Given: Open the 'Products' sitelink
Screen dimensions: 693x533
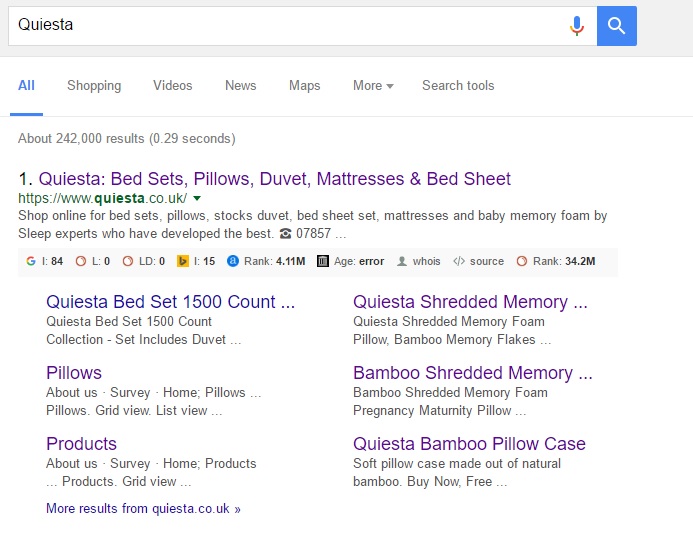Looking at the screenshot, I should [x=81, y=444].
